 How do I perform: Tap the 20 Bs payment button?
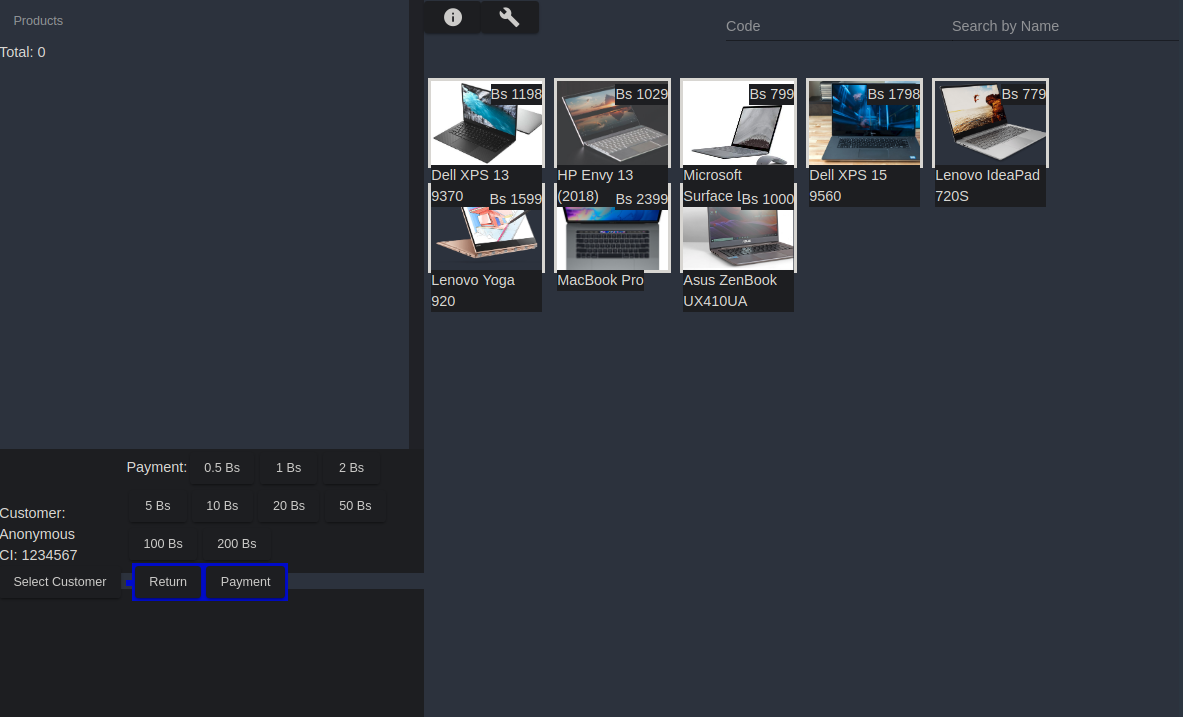pyautogui.click(x=288, y=506)
